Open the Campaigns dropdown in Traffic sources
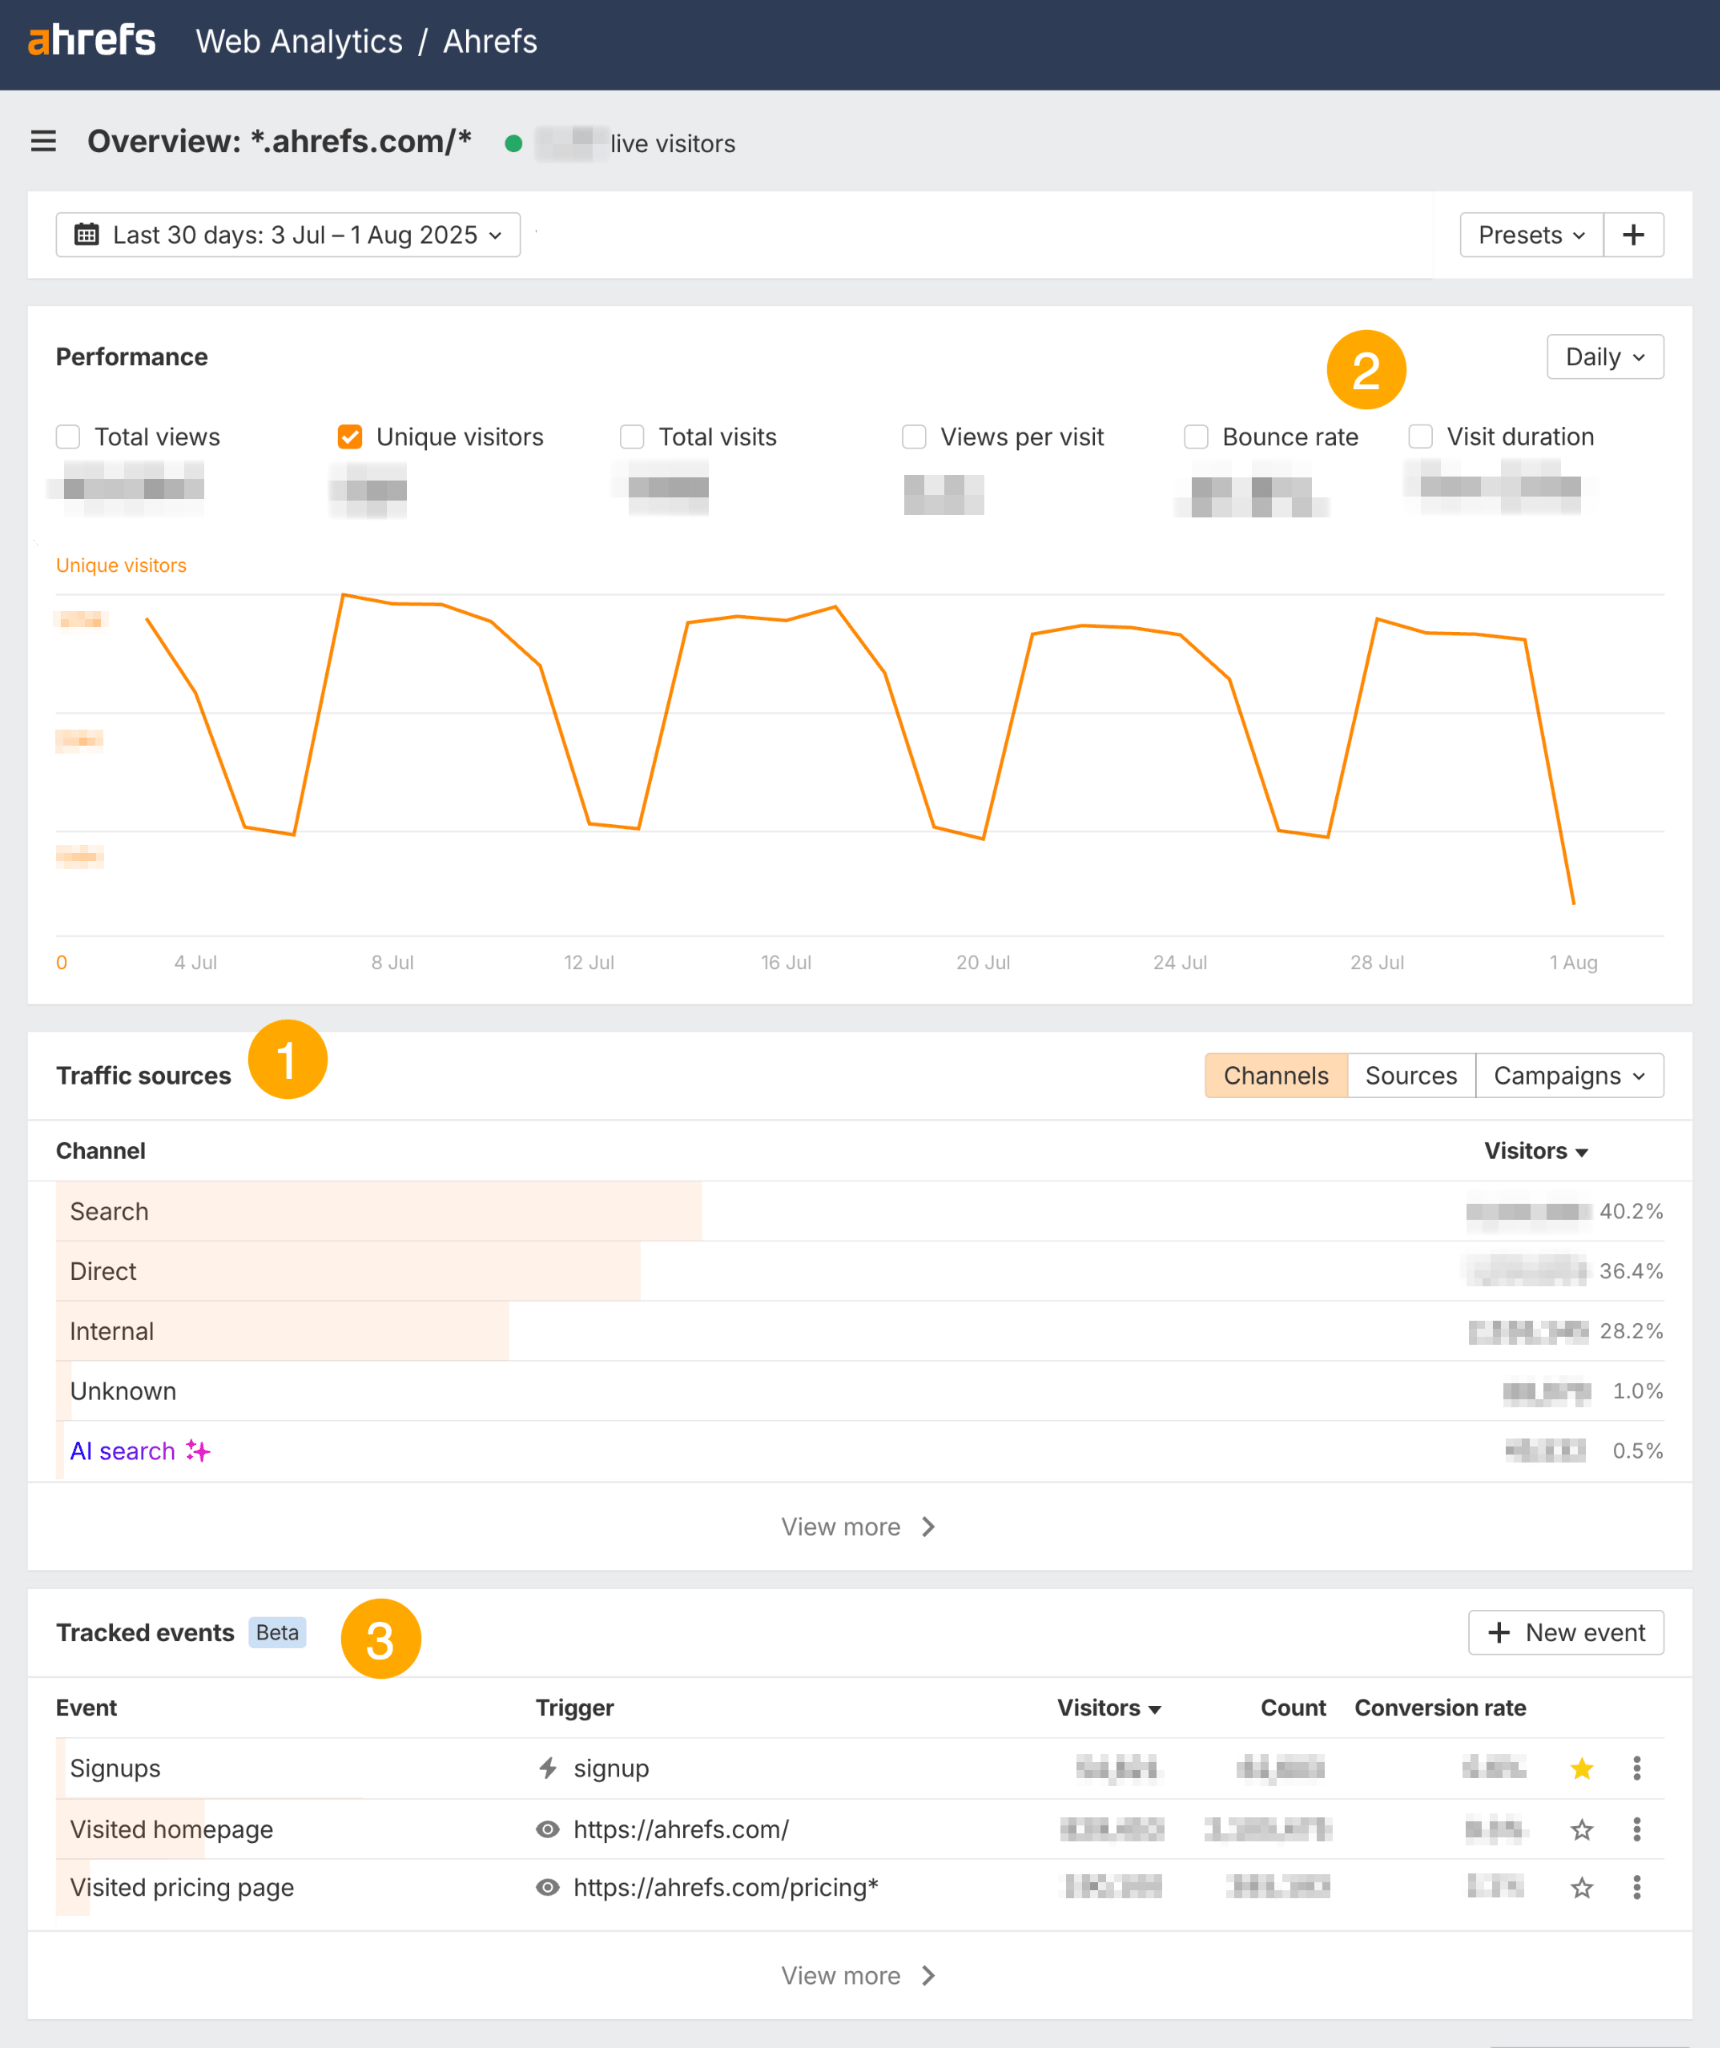Viewport: 1720px width, 2048px height. [x=1566, y=1075]
